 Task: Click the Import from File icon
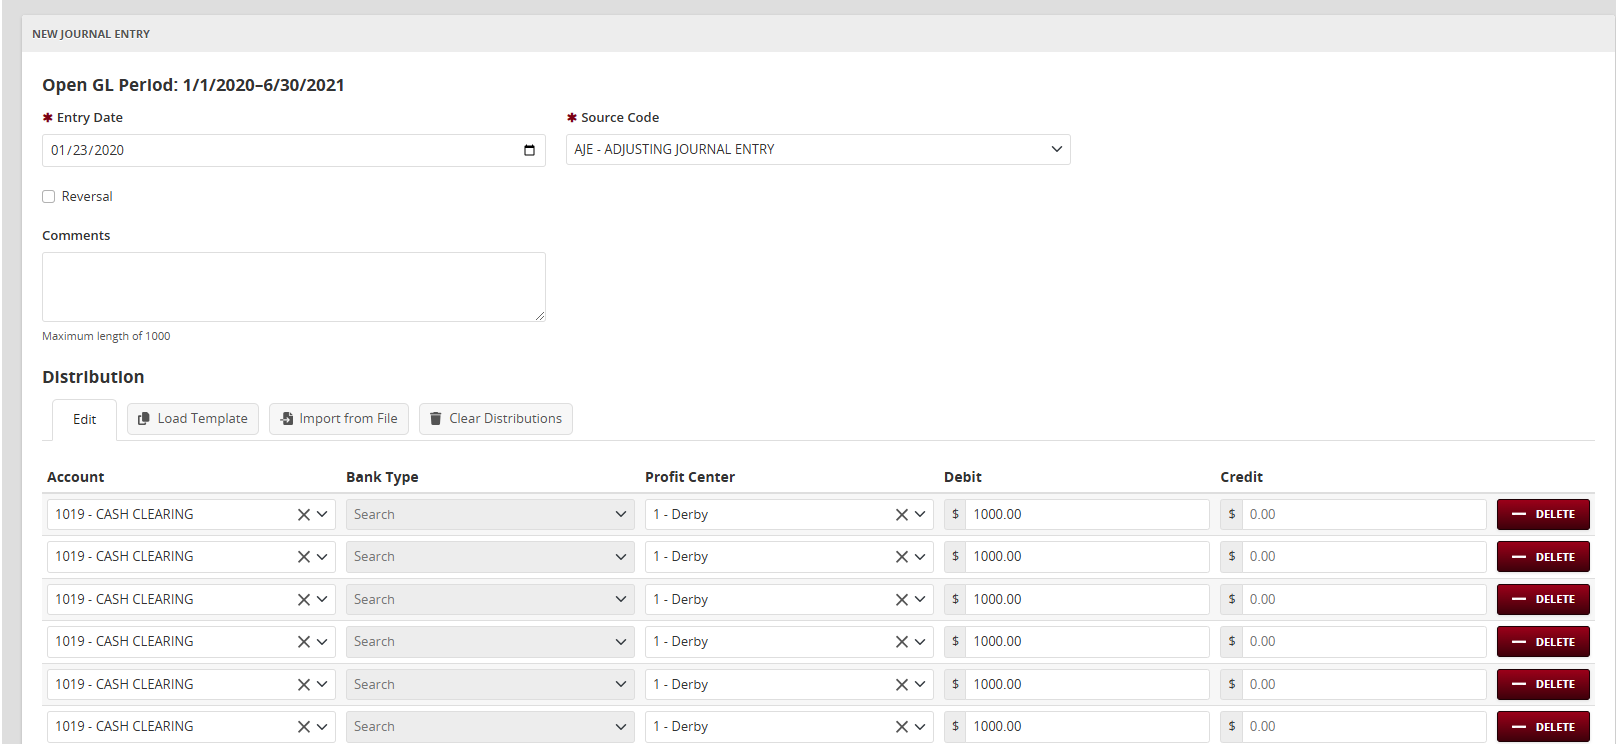(x=287, y=419)
